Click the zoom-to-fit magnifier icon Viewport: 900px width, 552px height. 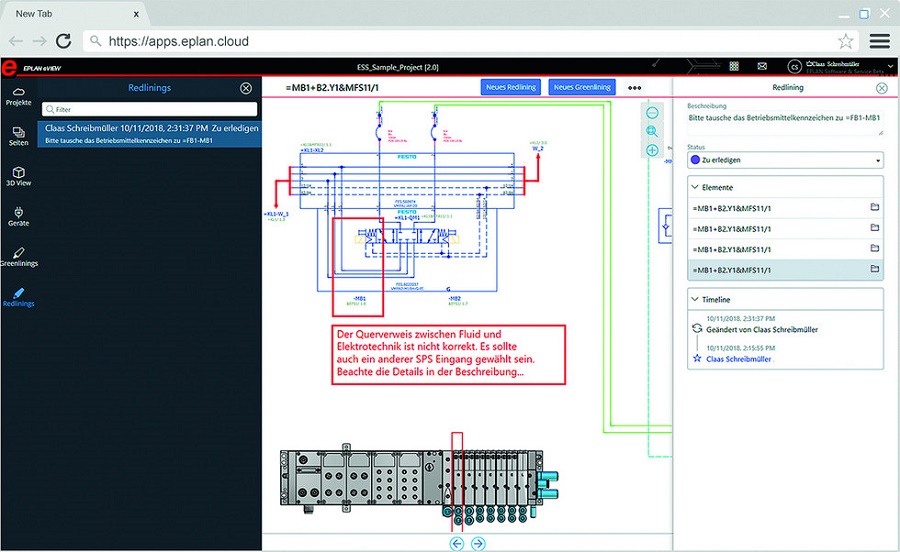click(652, 131)
